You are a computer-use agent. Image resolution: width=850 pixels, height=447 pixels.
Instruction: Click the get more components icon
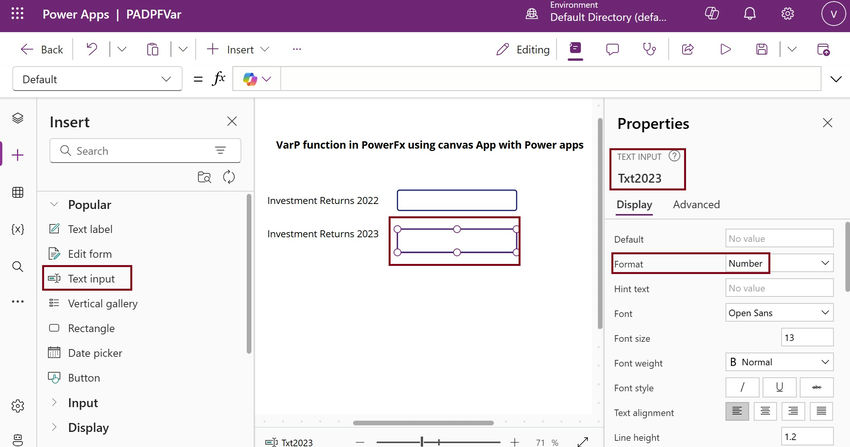click(x=204, y=177)
